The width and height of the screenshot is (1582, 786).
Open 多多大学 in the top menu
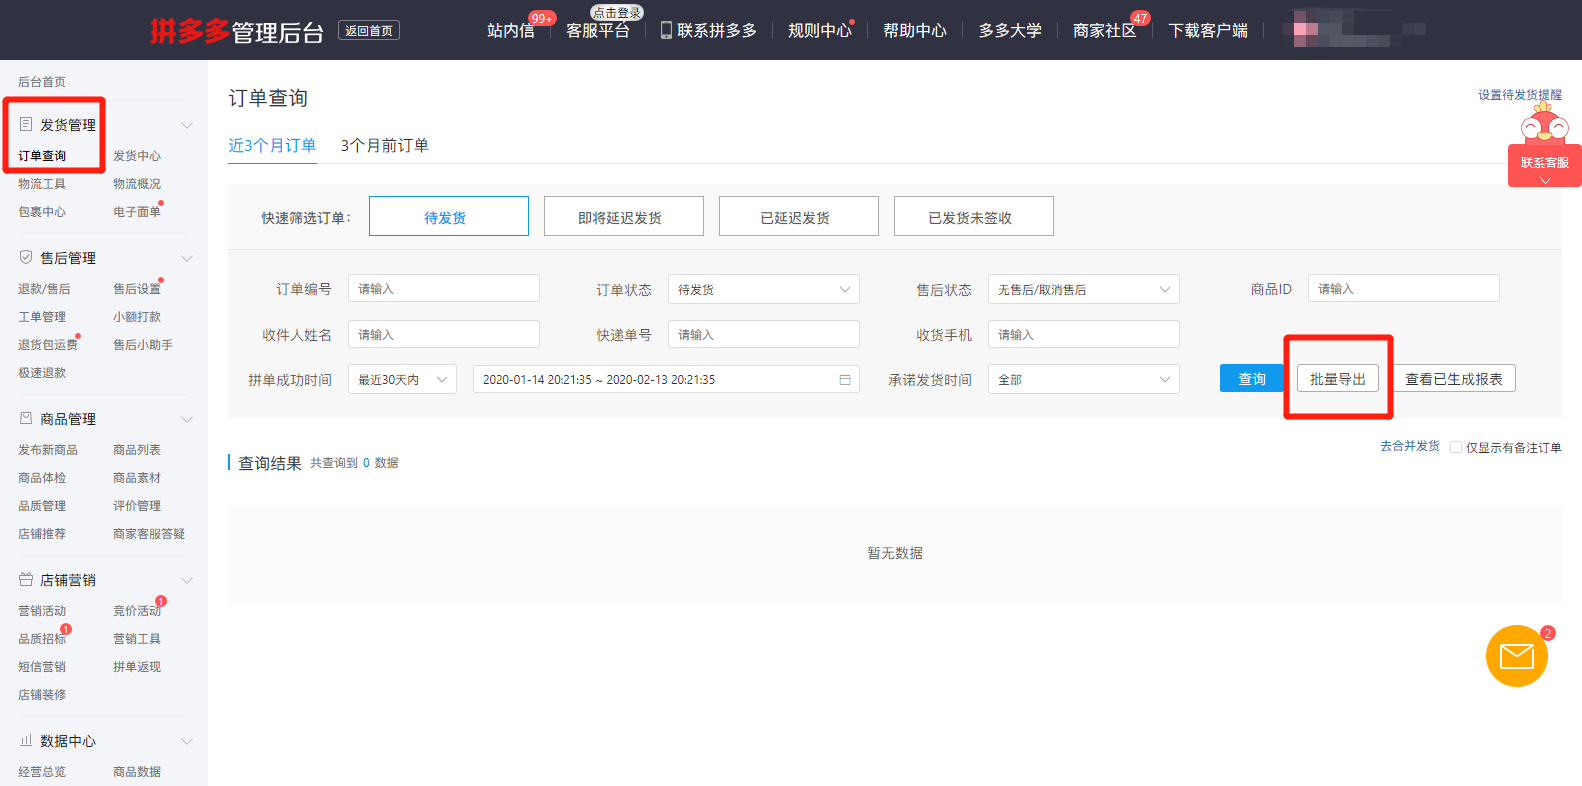(1010, 30)
